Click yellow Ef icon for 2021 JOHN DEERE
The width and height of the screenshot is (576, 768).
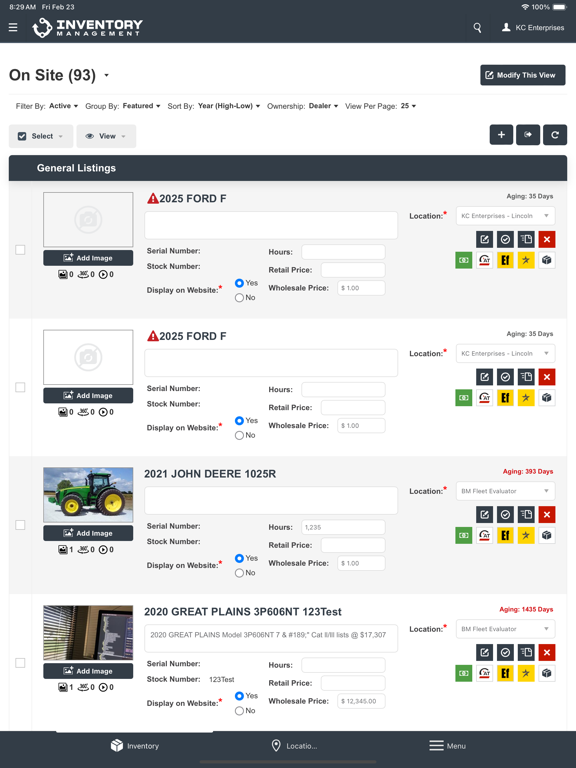pyautogui.click(x=505, y=535)
